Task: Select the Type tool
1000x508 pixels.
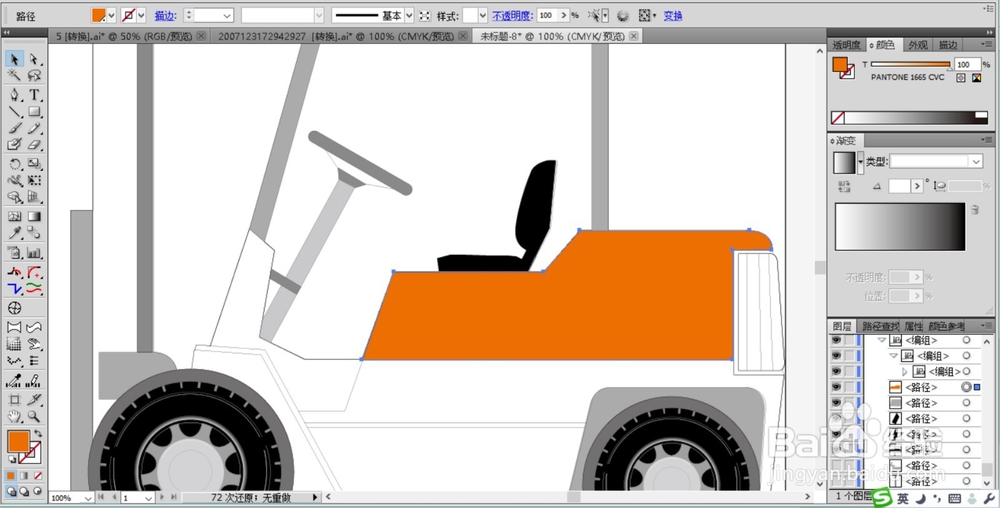Action: 34,95
